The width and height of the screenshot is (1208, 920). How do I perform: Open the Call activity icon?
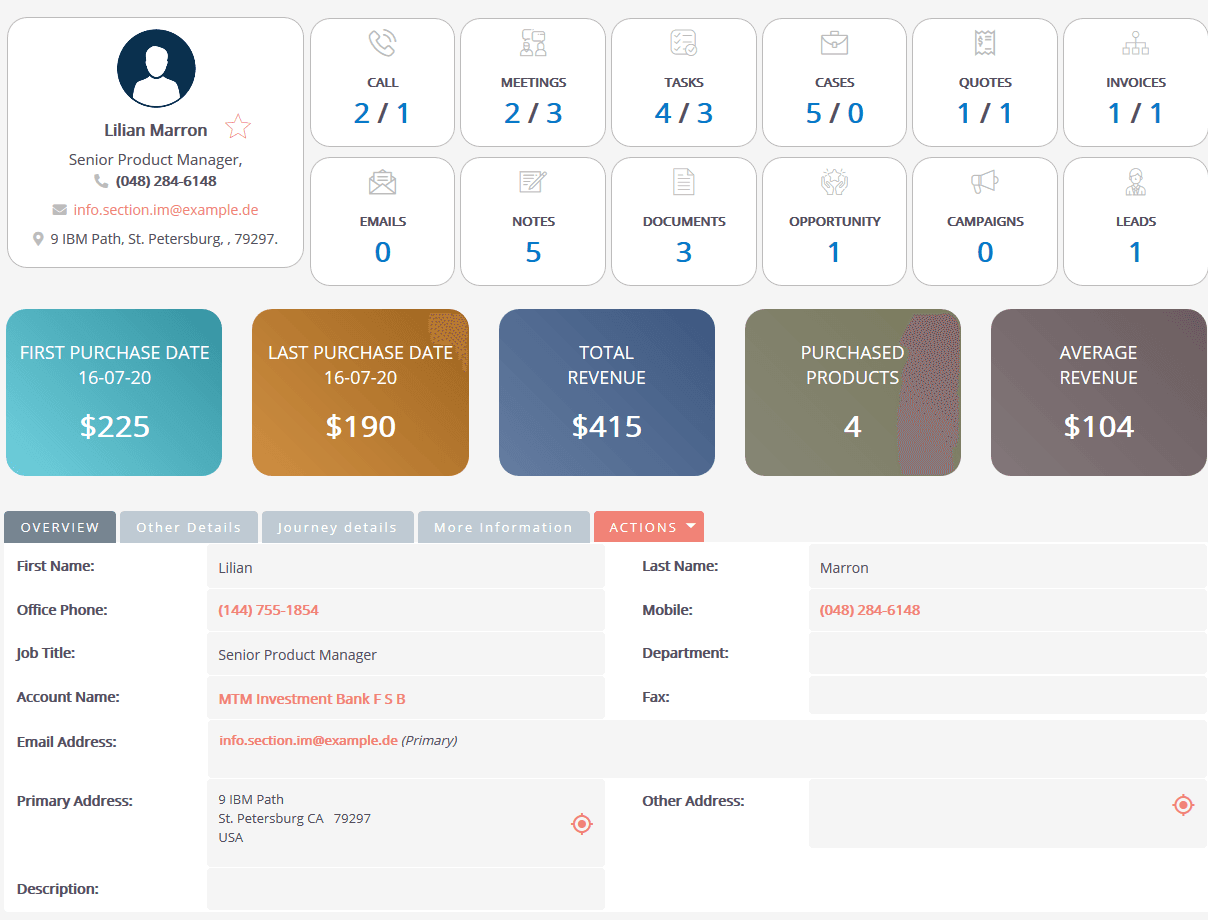(381, 43)
